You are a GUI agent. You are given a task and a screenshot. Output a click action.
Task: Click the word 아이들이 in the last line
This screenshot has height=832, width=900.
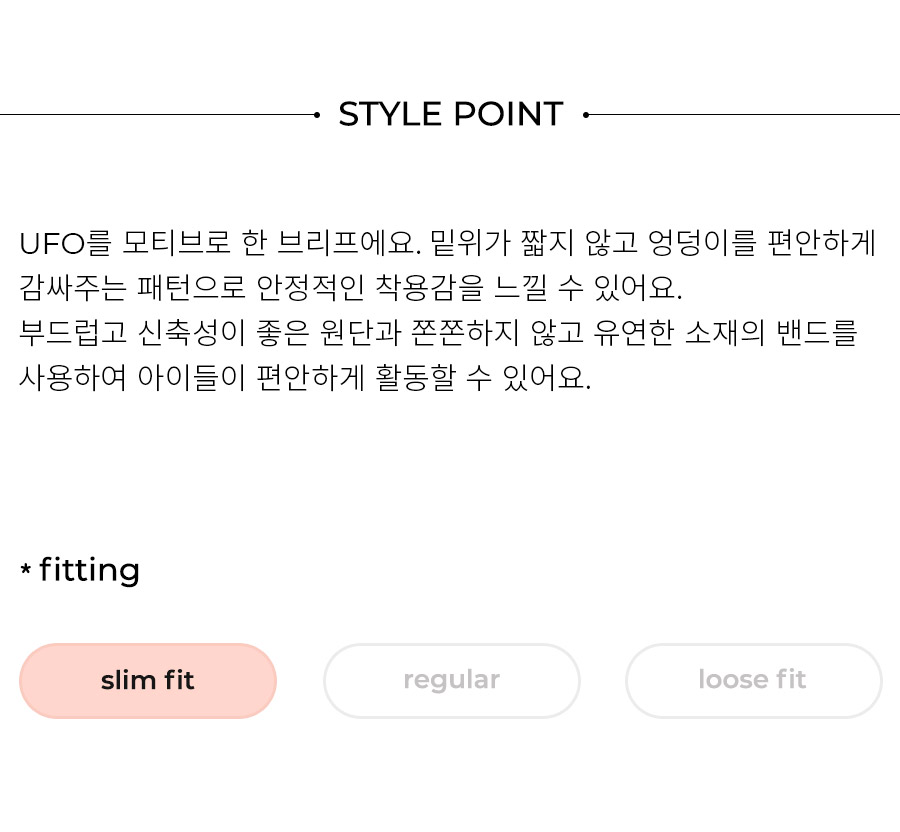tap(192, 378)
